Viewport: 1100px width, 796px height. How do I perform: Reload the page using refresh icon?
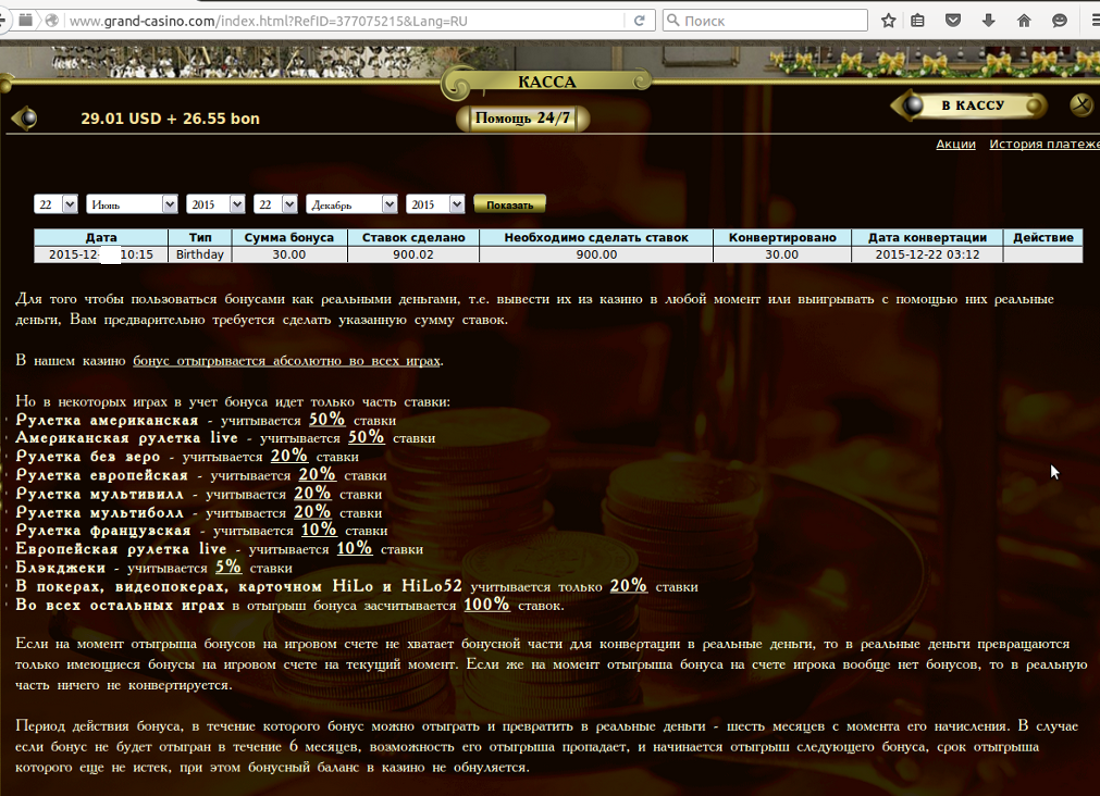point(640,20)
